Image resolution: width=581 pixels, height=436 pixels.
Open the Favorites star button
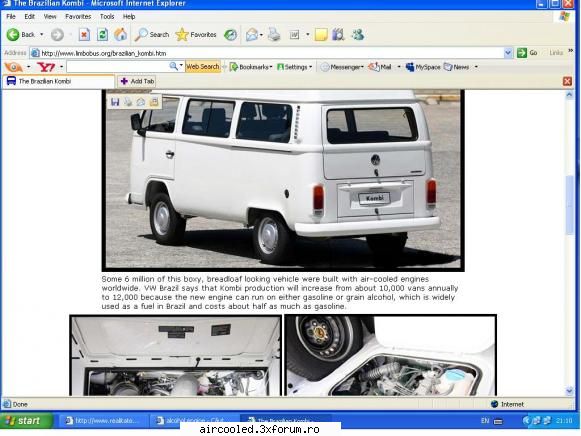[196, 35]
